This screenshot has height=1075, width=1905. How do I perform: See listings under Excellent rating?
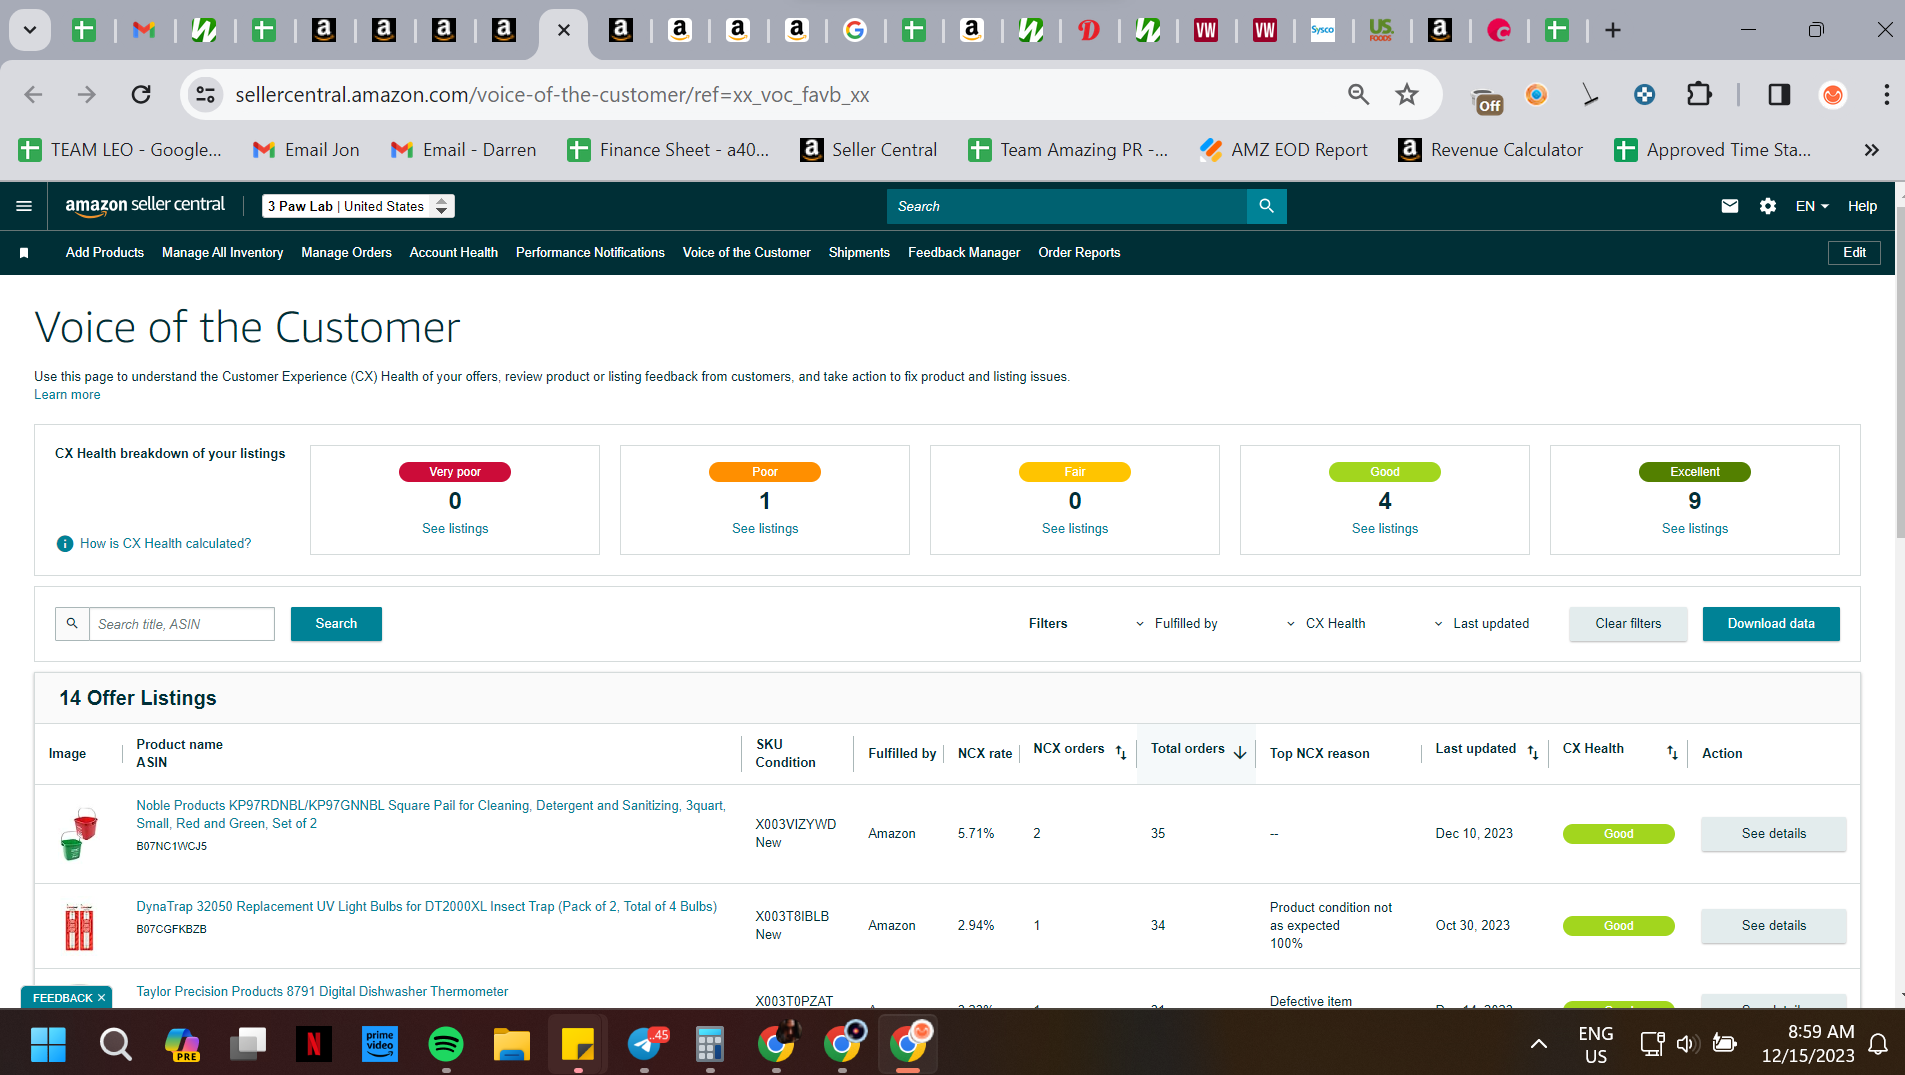click(1695, 529)
